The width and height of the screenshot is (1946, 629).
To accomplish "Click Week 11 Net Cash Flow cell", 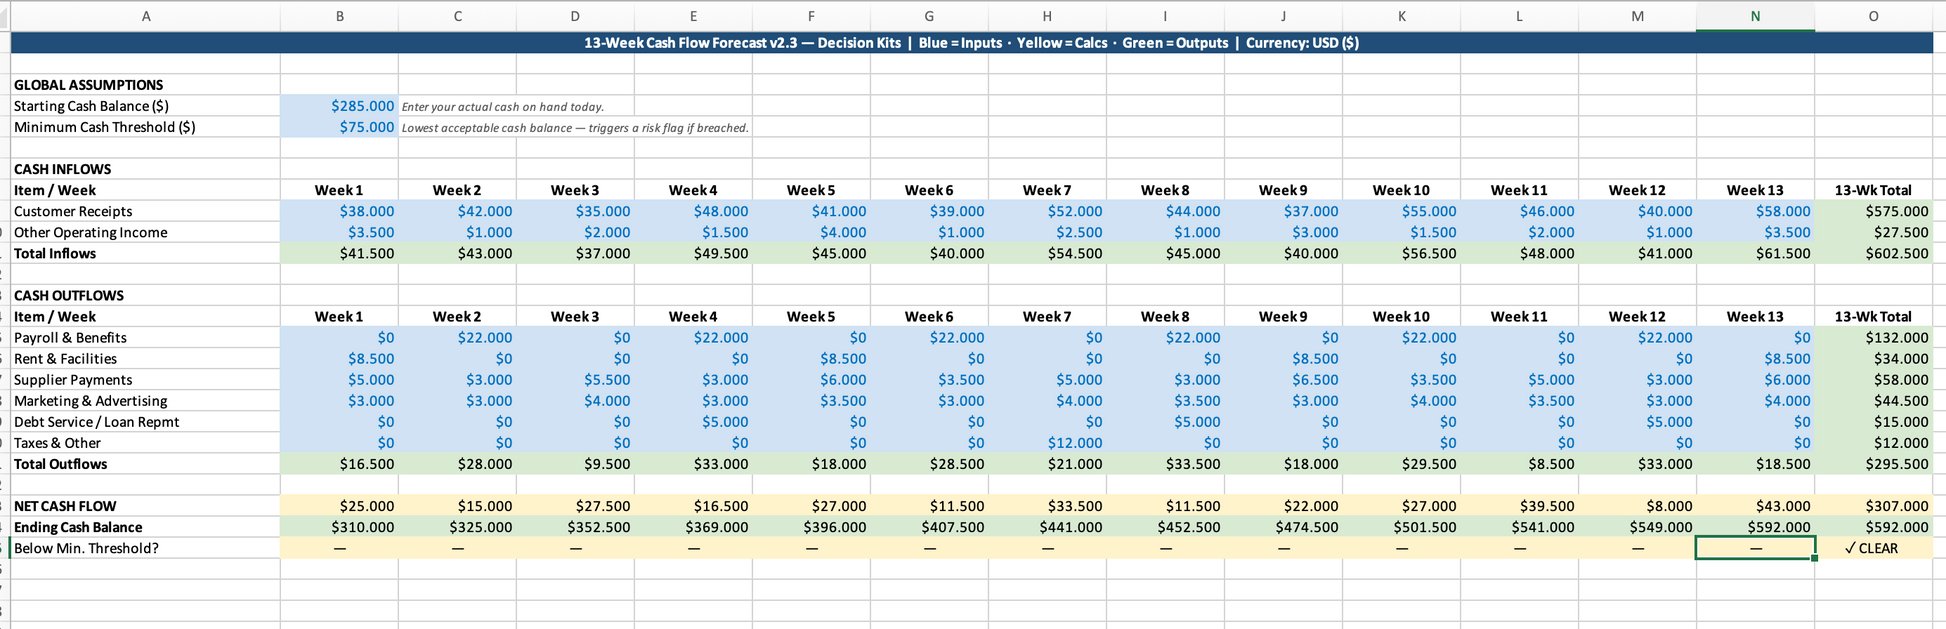I will coord(1519,506).
